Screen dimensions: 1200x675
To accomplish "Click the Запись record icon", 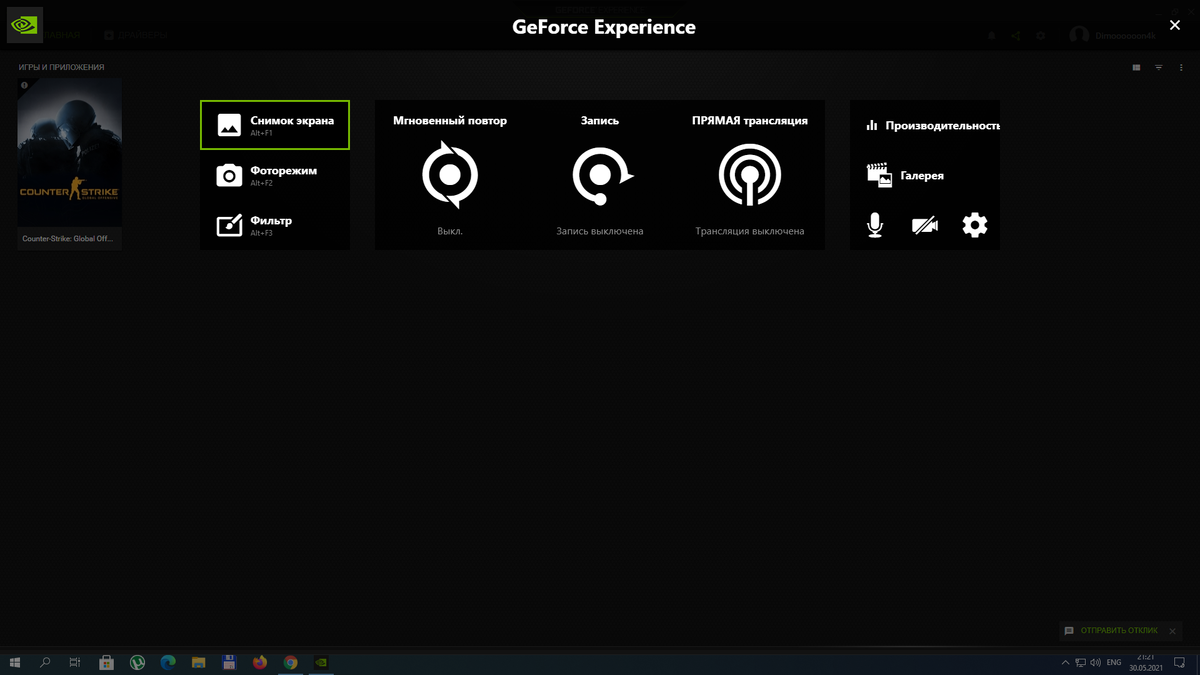I will (601, 176).
